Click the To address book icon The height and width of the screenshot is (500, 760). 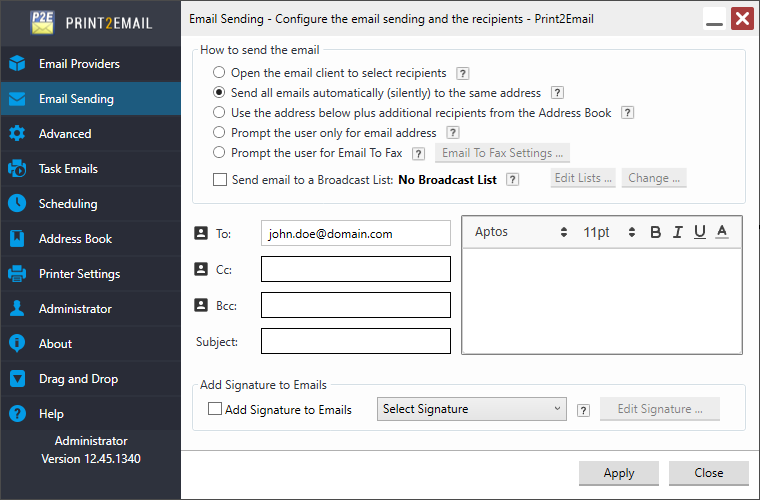[200, 233]
